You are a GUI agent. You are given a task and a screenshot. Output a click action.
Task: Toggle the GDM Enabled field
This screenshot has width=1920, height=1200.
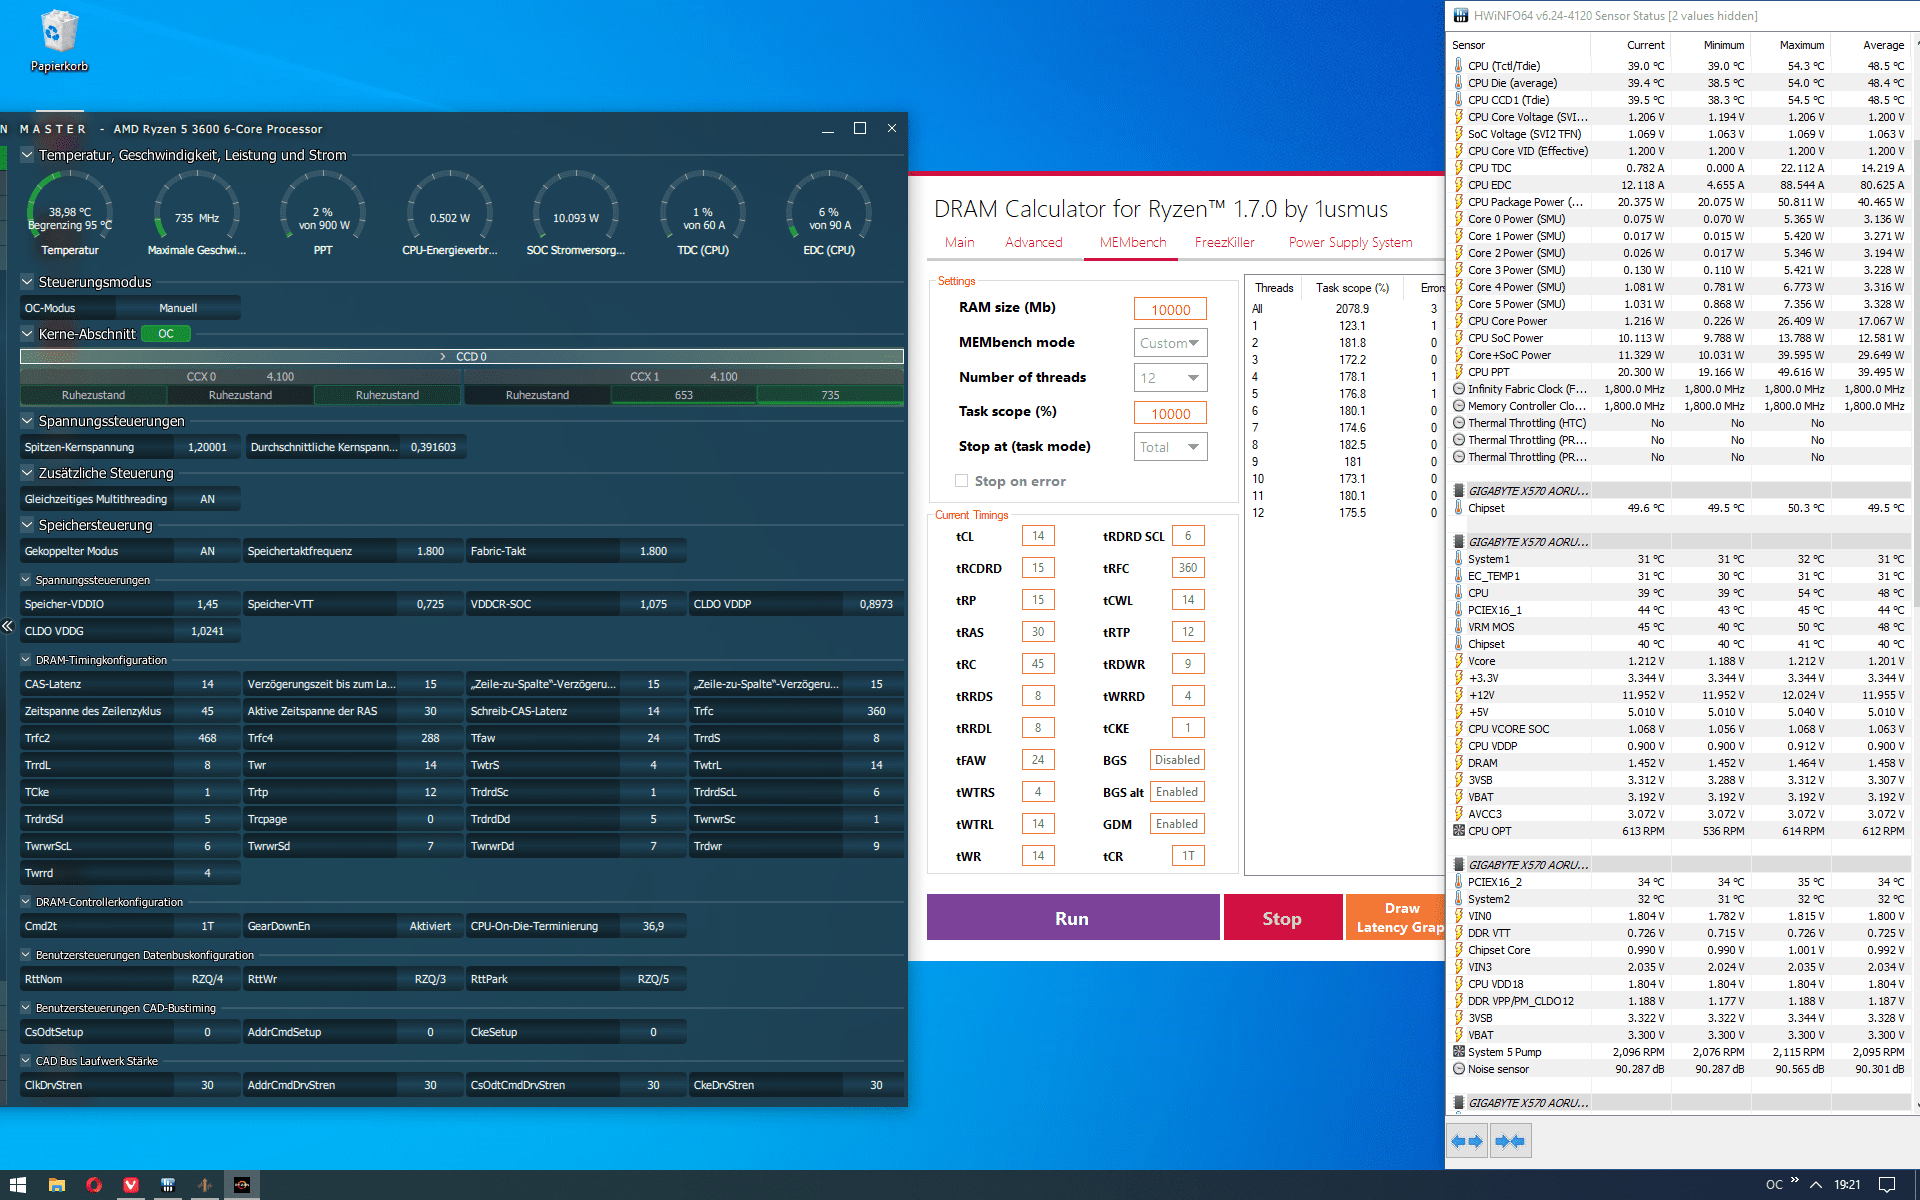pos(1177,824)
